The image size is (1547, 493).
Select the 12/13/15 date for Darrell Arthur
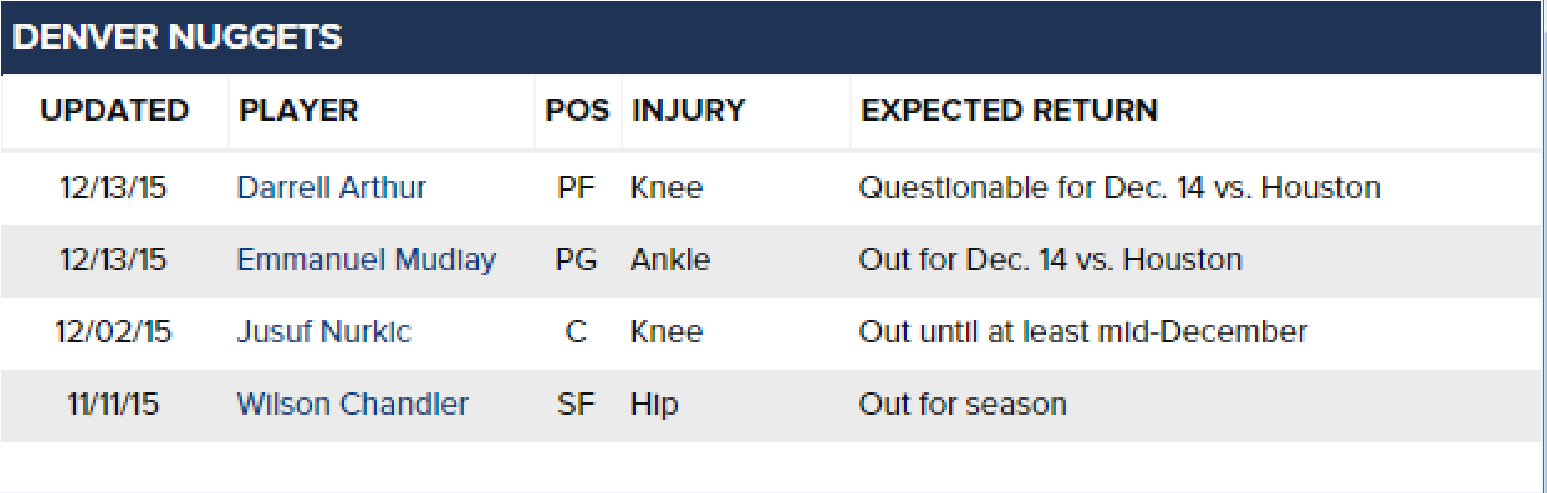[113, 188]
